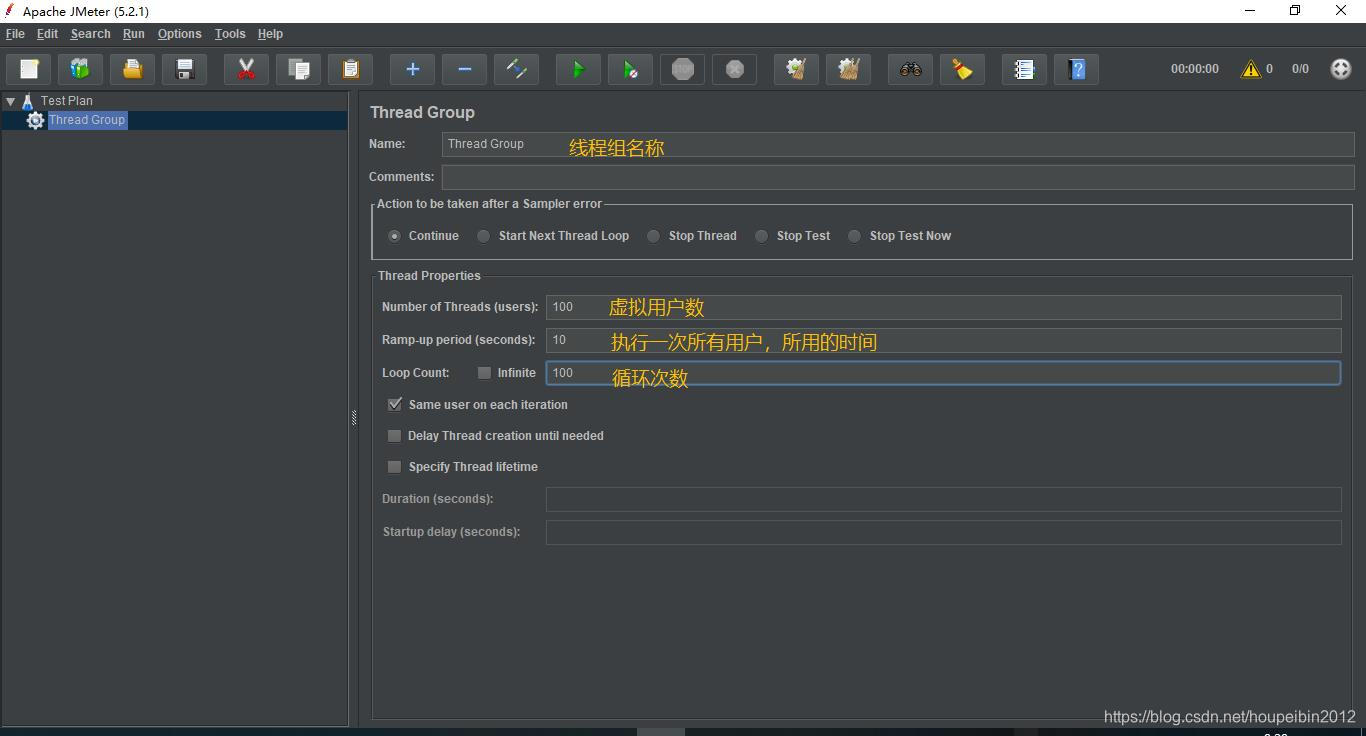
Task: Click the Thread Group gear icon in the tree
Action: coord(35,120)
